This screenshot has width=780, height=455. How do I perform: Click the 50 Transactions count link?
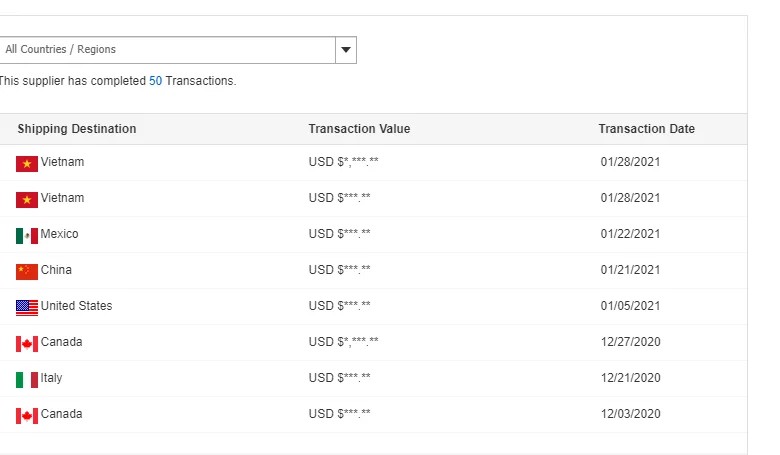pos(155,81)
